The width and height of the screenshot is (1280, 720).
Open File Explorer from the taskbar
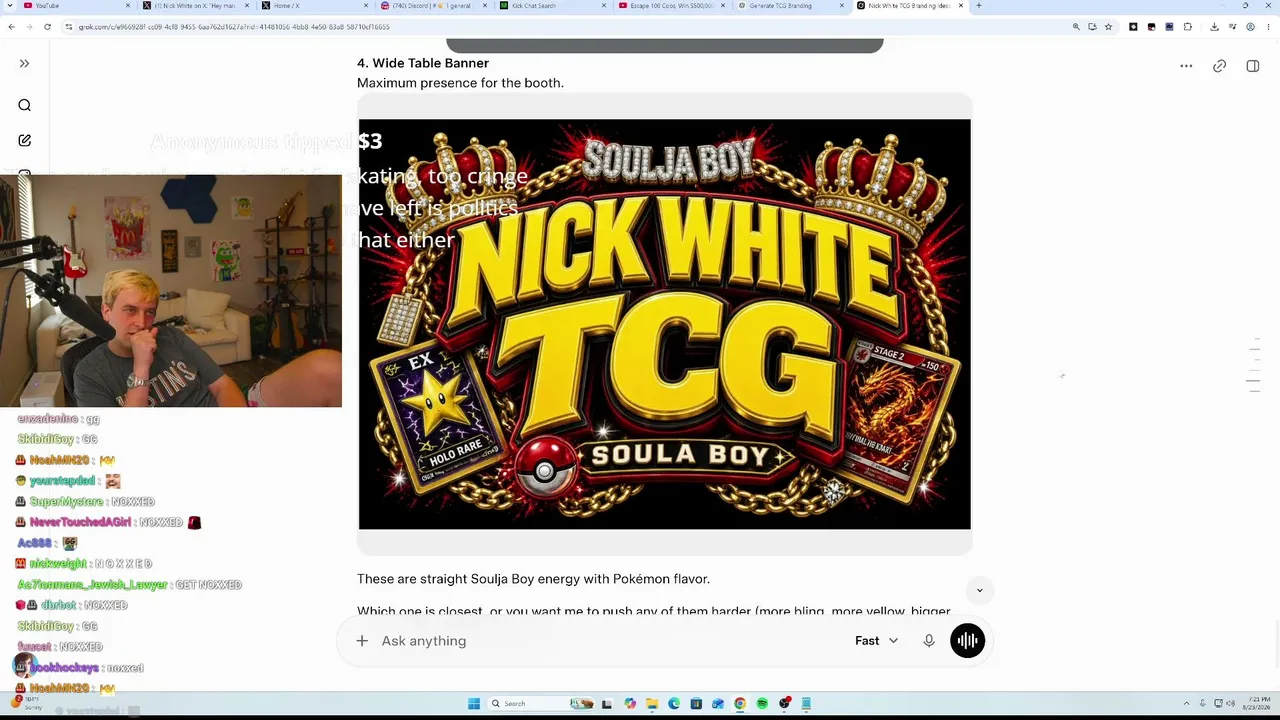coord(652,704)
